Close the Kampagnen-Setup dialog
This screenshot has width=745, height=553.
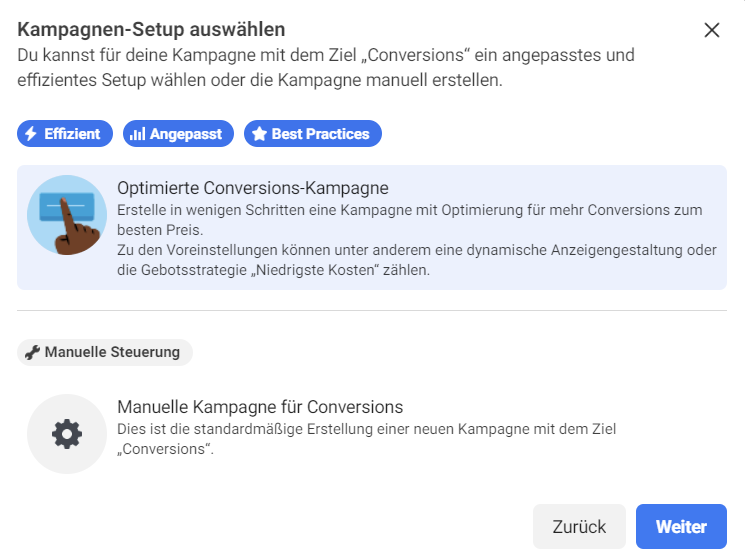pyautogui.click(x=711, y=30)
